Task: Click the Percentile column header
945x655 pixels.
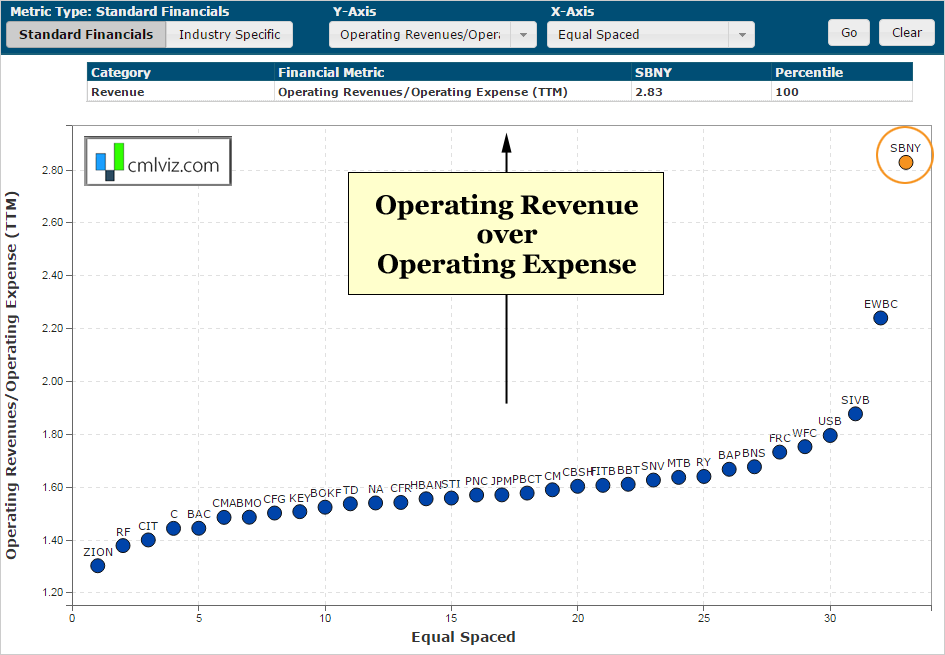Action: 842,72
